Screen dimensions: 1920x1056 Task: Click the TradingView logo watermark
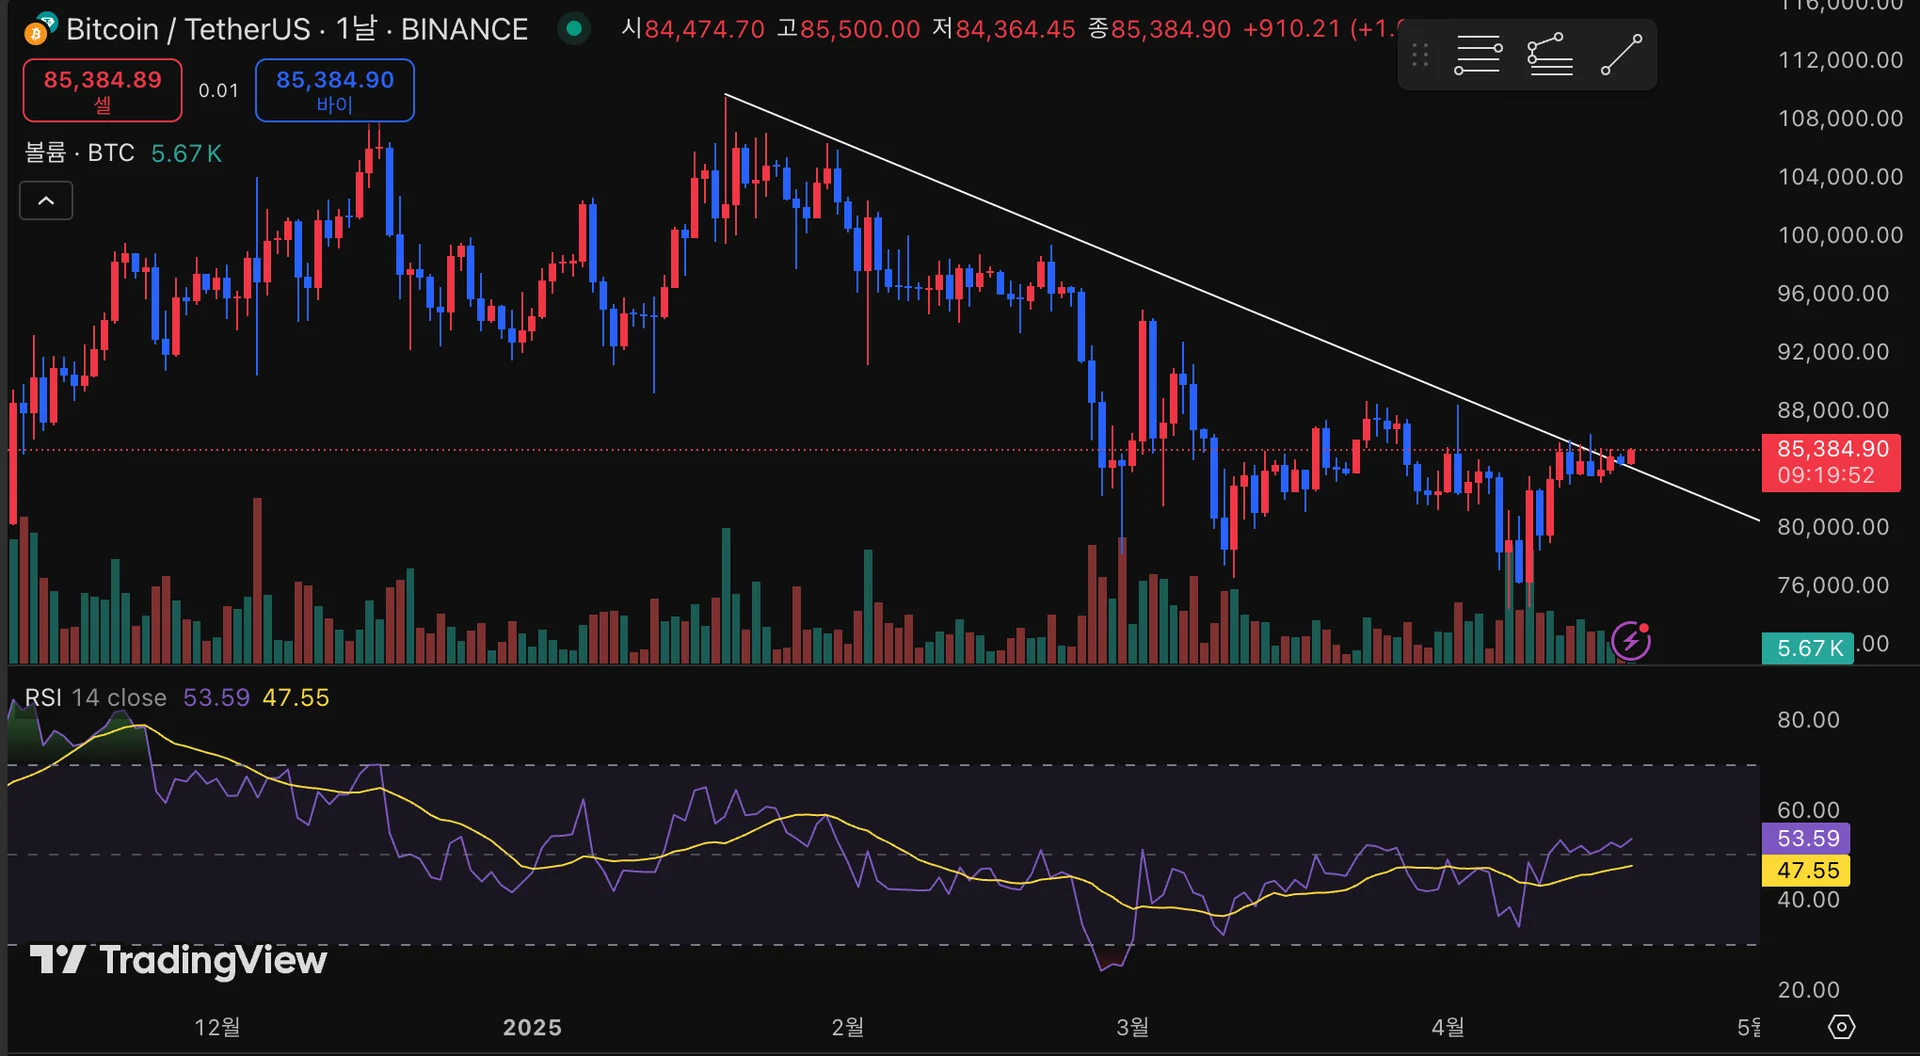[178, 960]
